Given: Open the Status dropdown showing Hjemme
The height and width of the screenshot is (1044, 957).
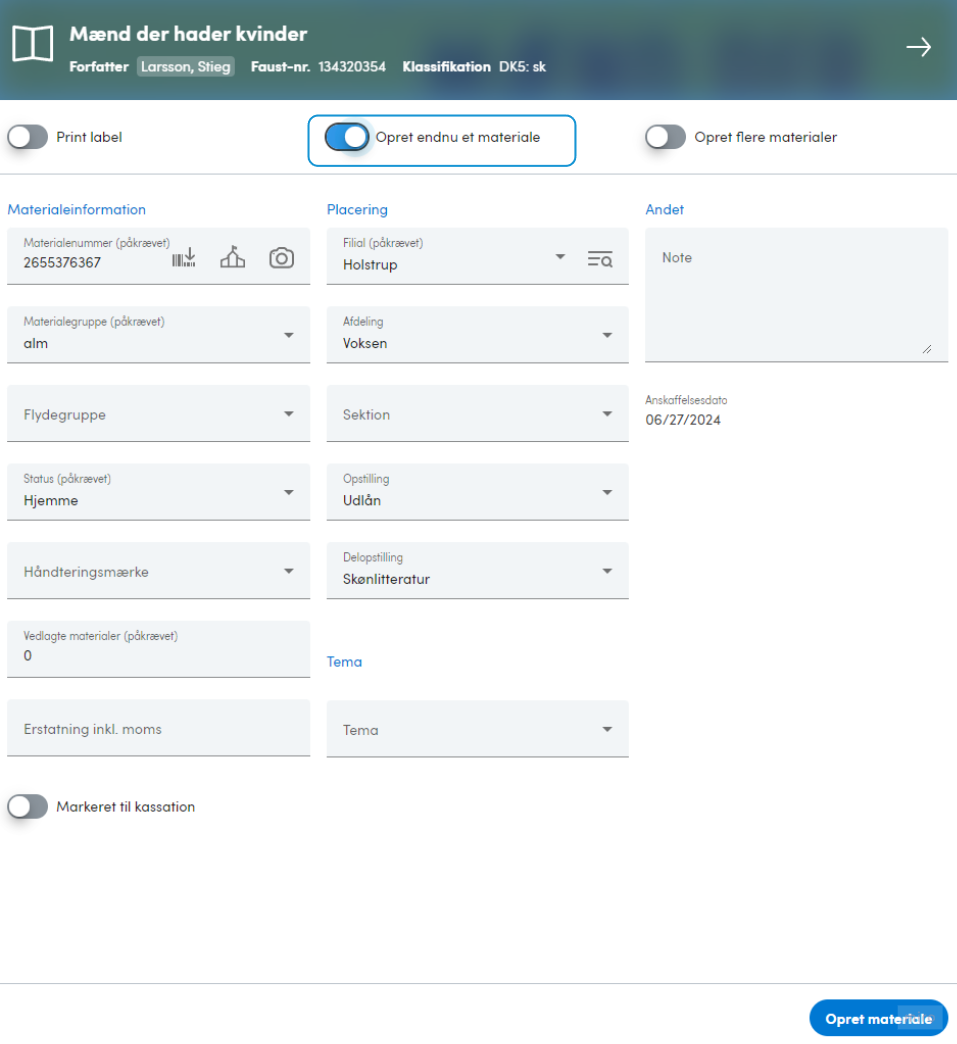Looking at the screenshot, I should click(x=159, y=492).
